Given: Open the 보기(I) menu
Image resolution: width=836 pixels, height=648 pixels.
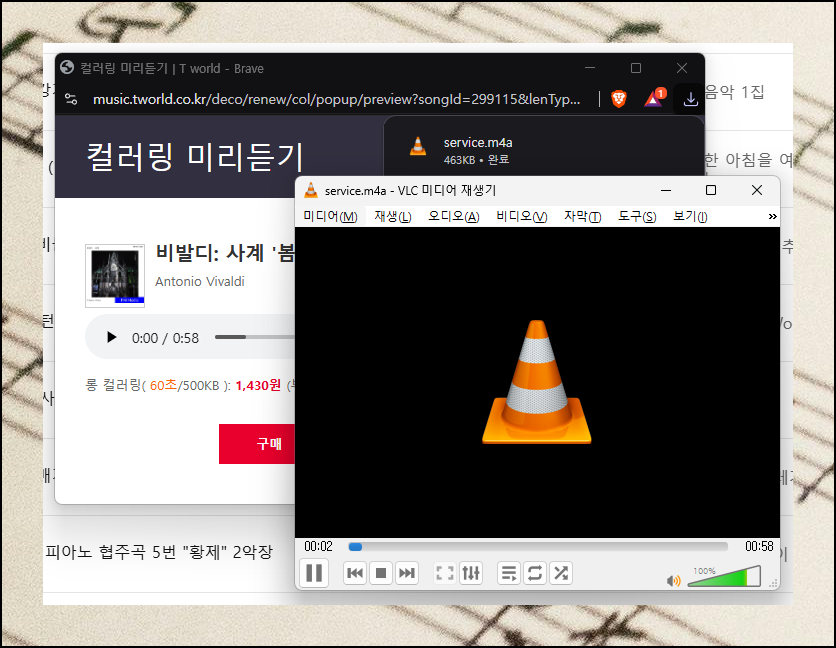Looking at the screenshot, I should [x=690, y=217].
